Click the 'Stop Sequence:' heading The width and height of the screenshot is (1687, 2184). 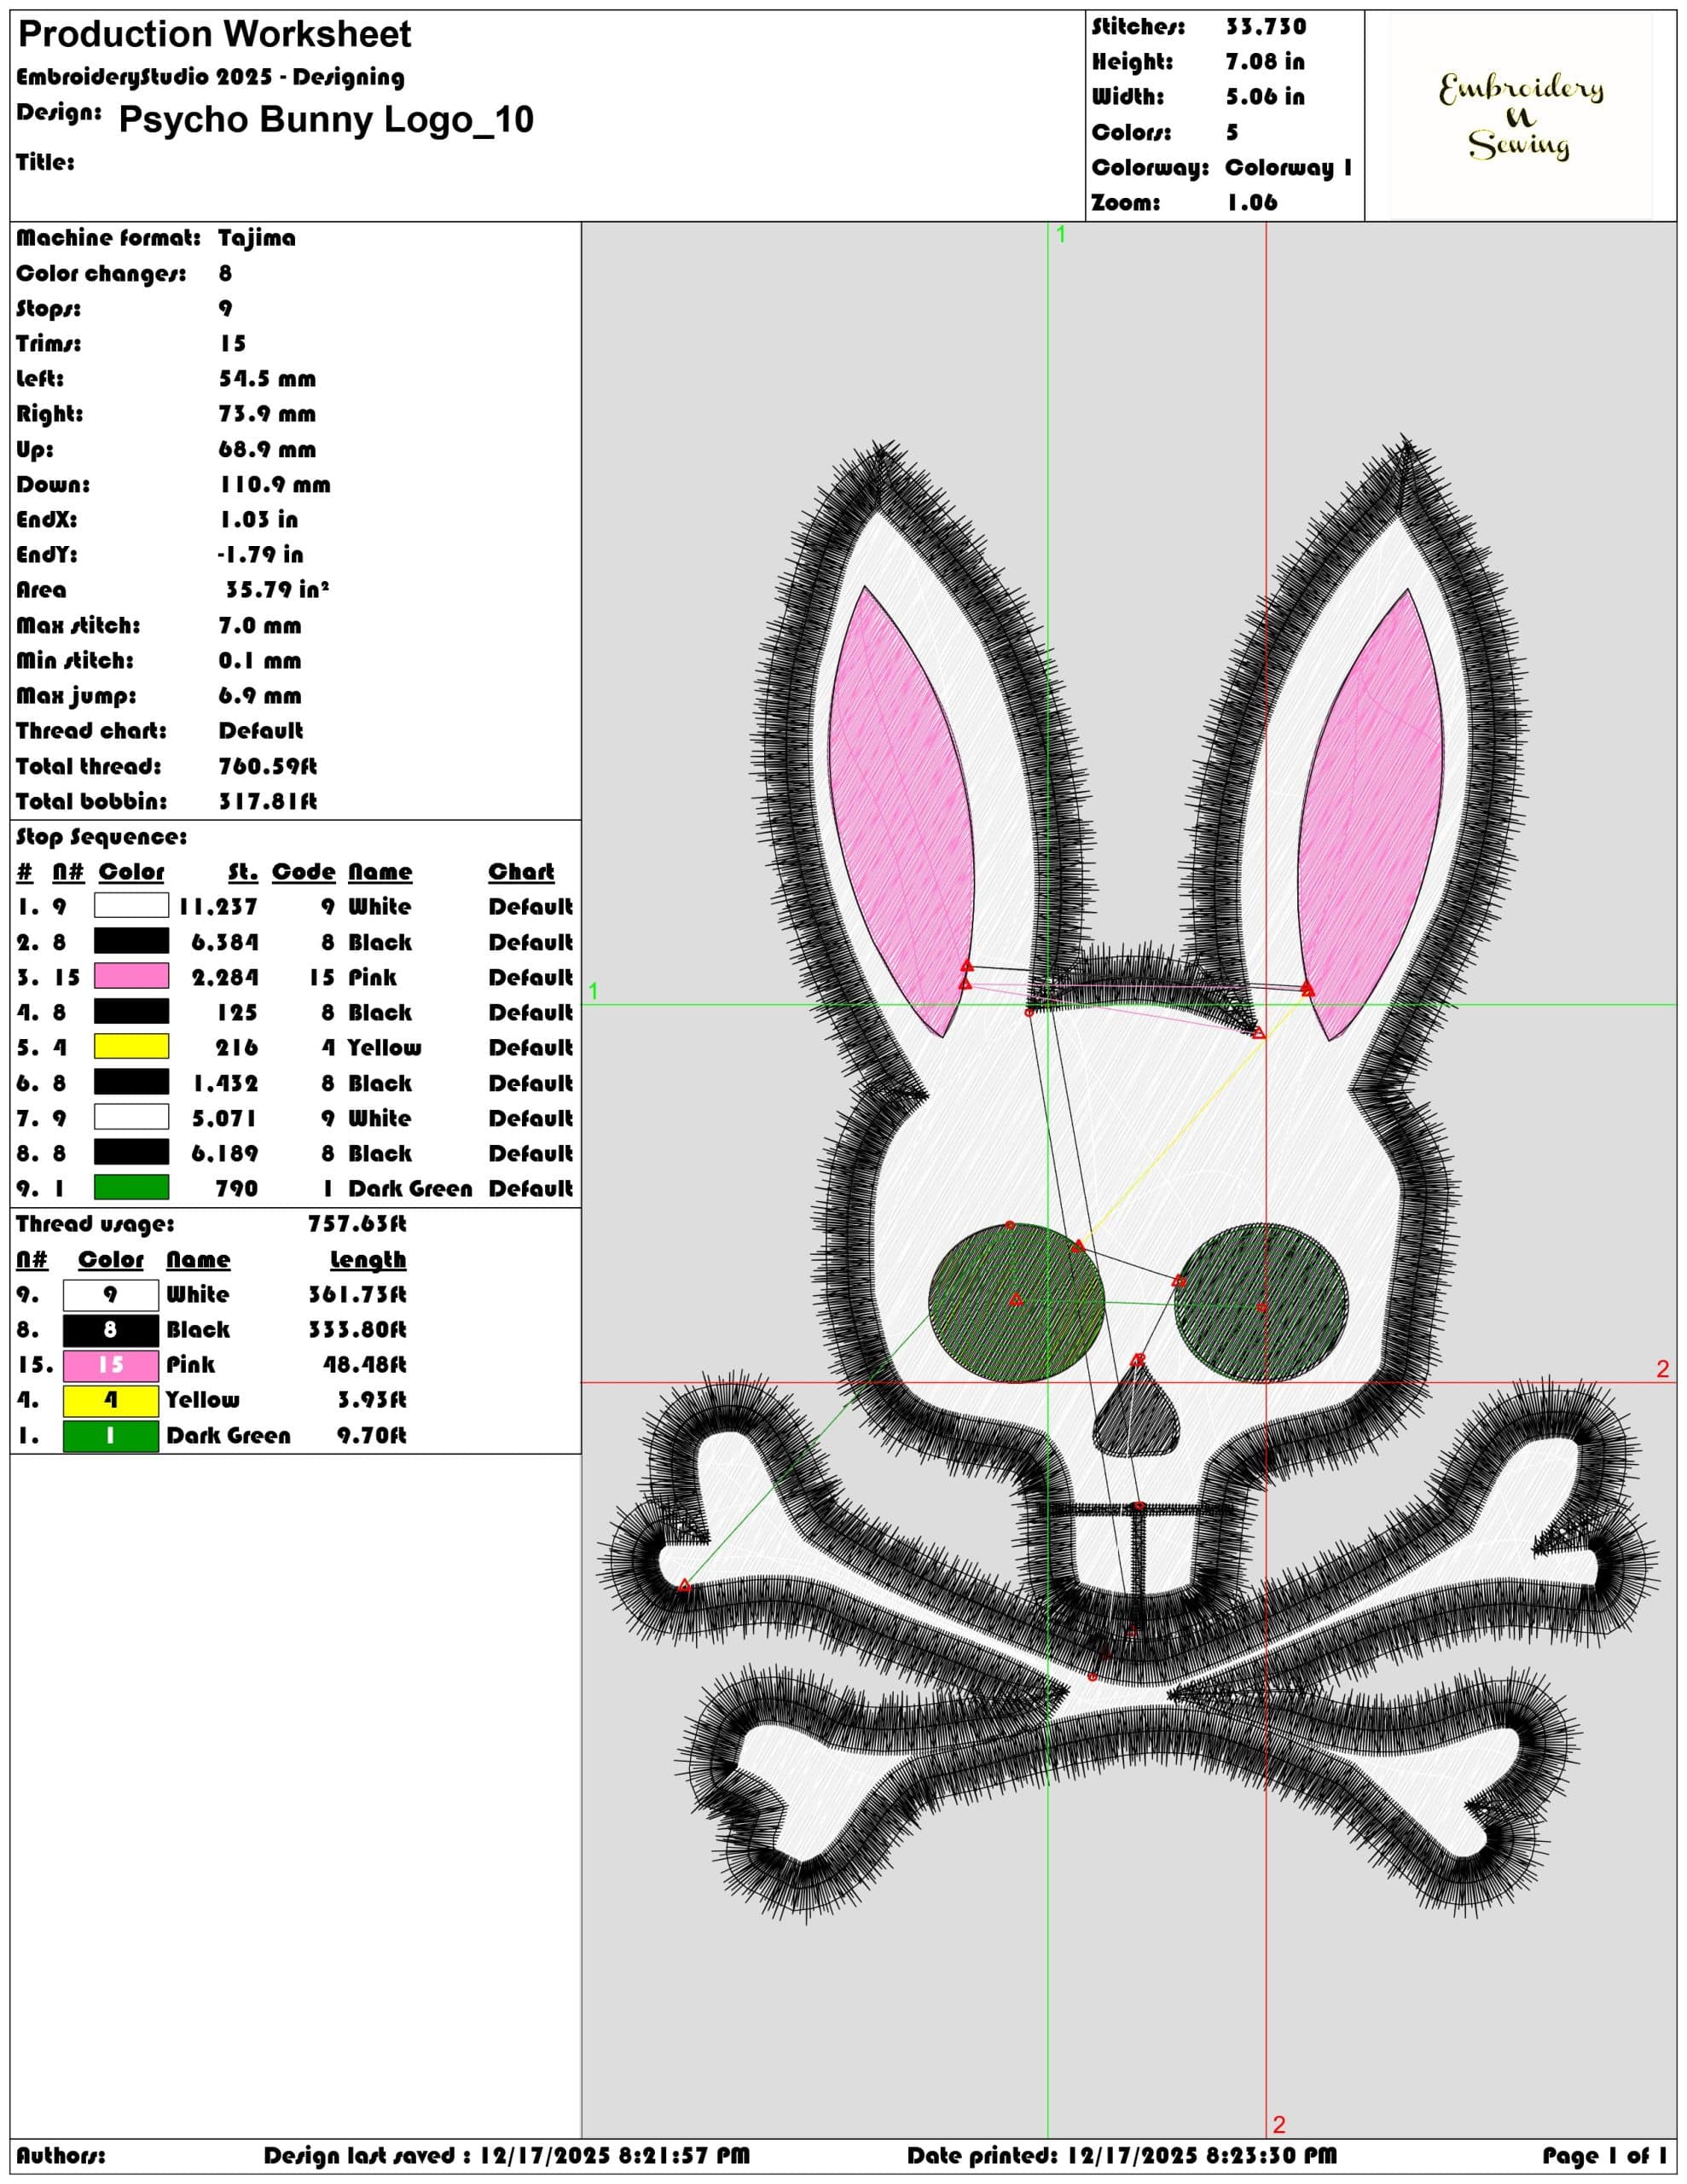click(x=101, y=836)
